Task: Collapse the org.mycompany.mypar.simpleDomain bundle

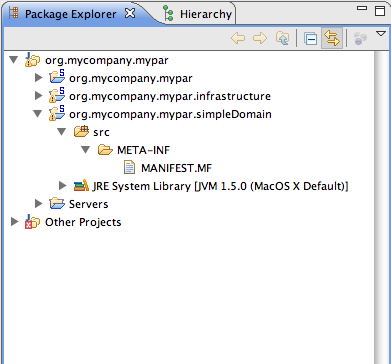Action: coord(37,114)
